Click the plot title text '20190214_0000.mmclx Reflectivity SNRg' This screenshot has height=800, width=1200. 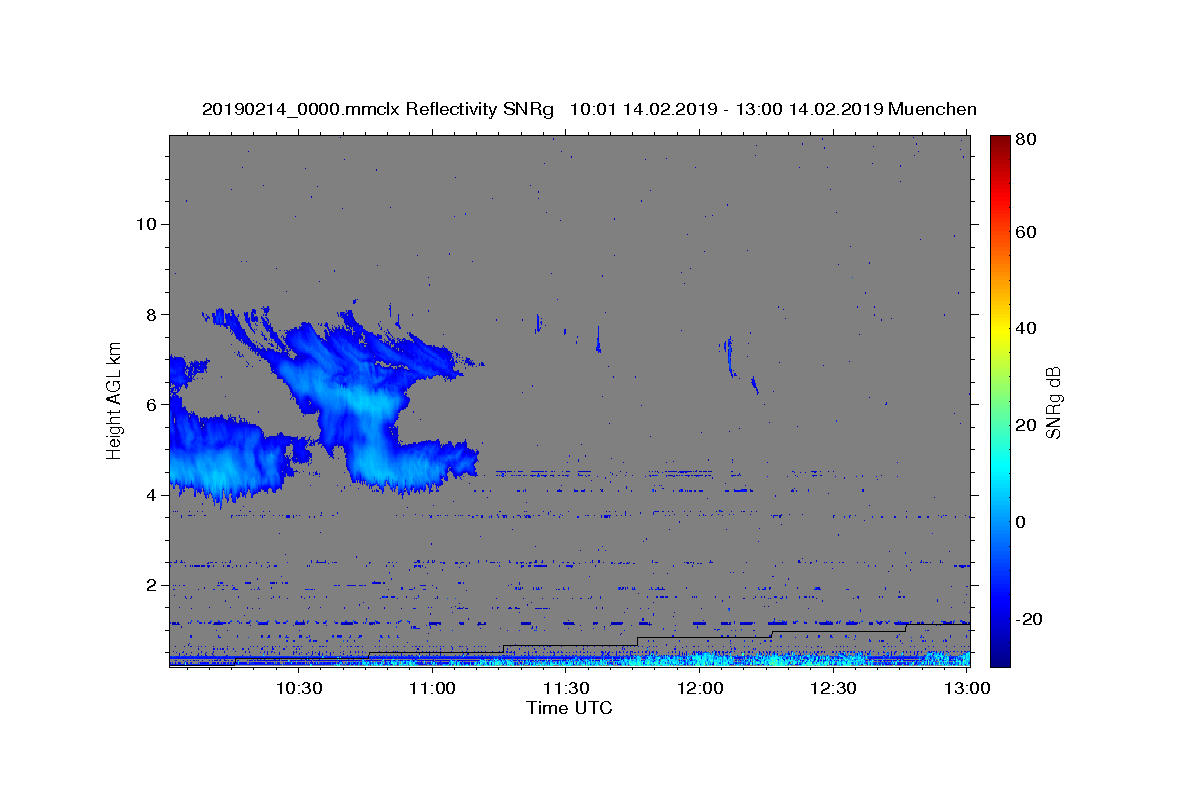pos(377,110)
